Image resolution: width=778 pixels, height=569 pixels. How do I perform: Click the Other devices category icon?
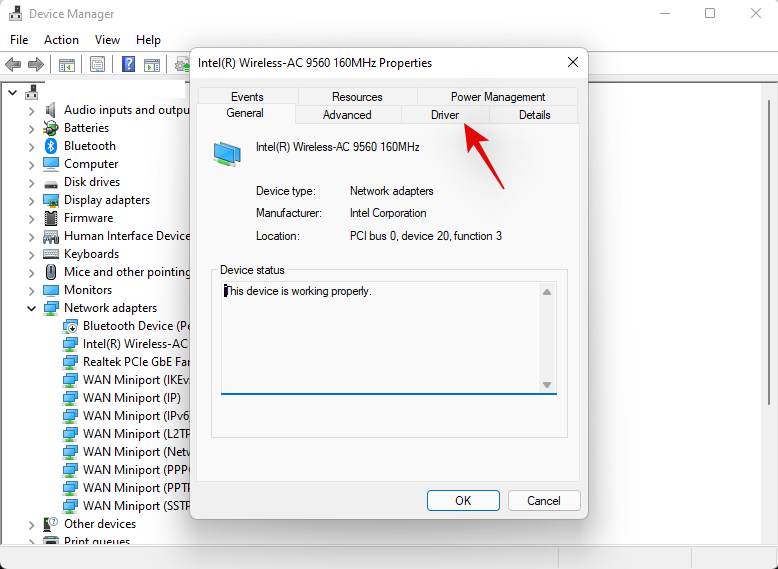click(51, 524)
